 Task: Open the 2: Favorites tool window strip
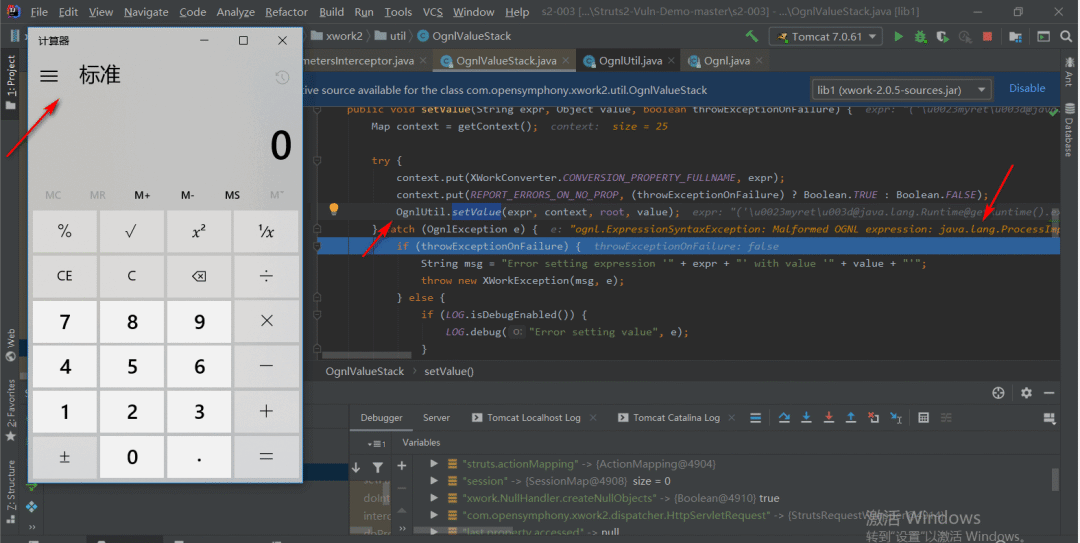10,409
